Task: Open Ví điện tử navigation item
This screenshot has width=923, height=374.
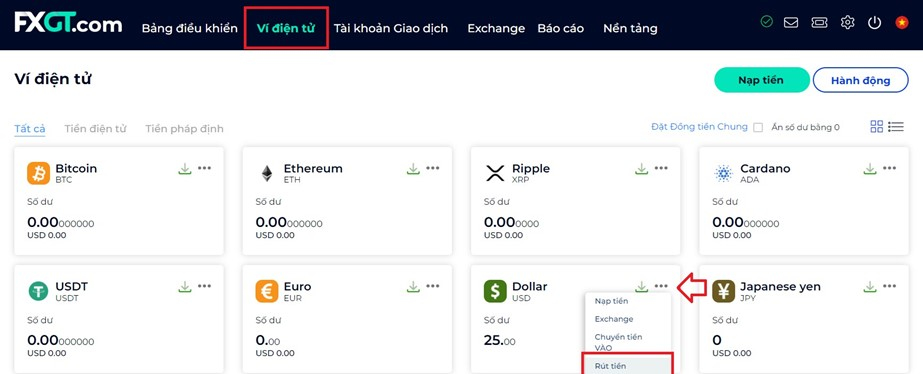Action: [286, 28]
